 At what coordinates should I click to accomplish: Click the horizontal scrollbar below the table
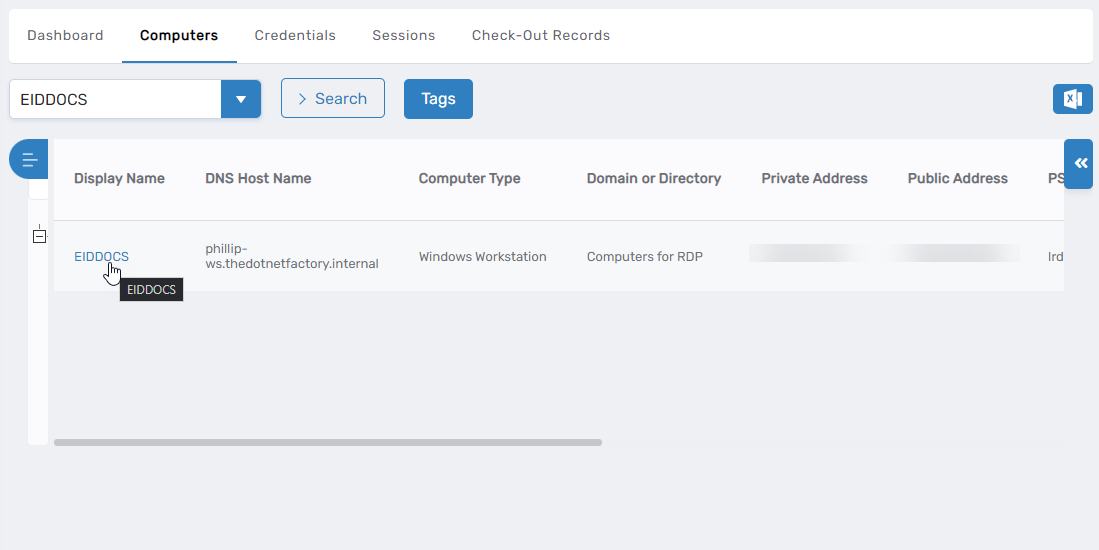click(x=328, y=442)
